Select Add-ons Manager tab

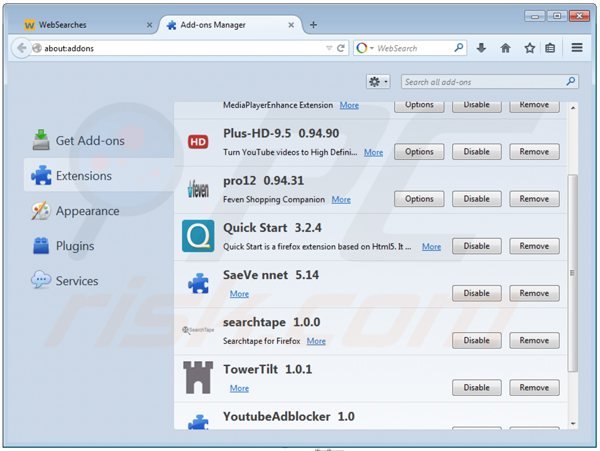[230, 25]
